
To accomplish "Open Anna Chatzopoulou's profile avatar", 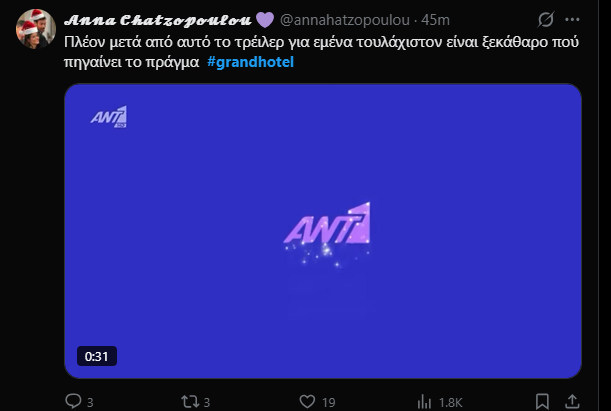I will pyautogui.click(x=35, y=28).
